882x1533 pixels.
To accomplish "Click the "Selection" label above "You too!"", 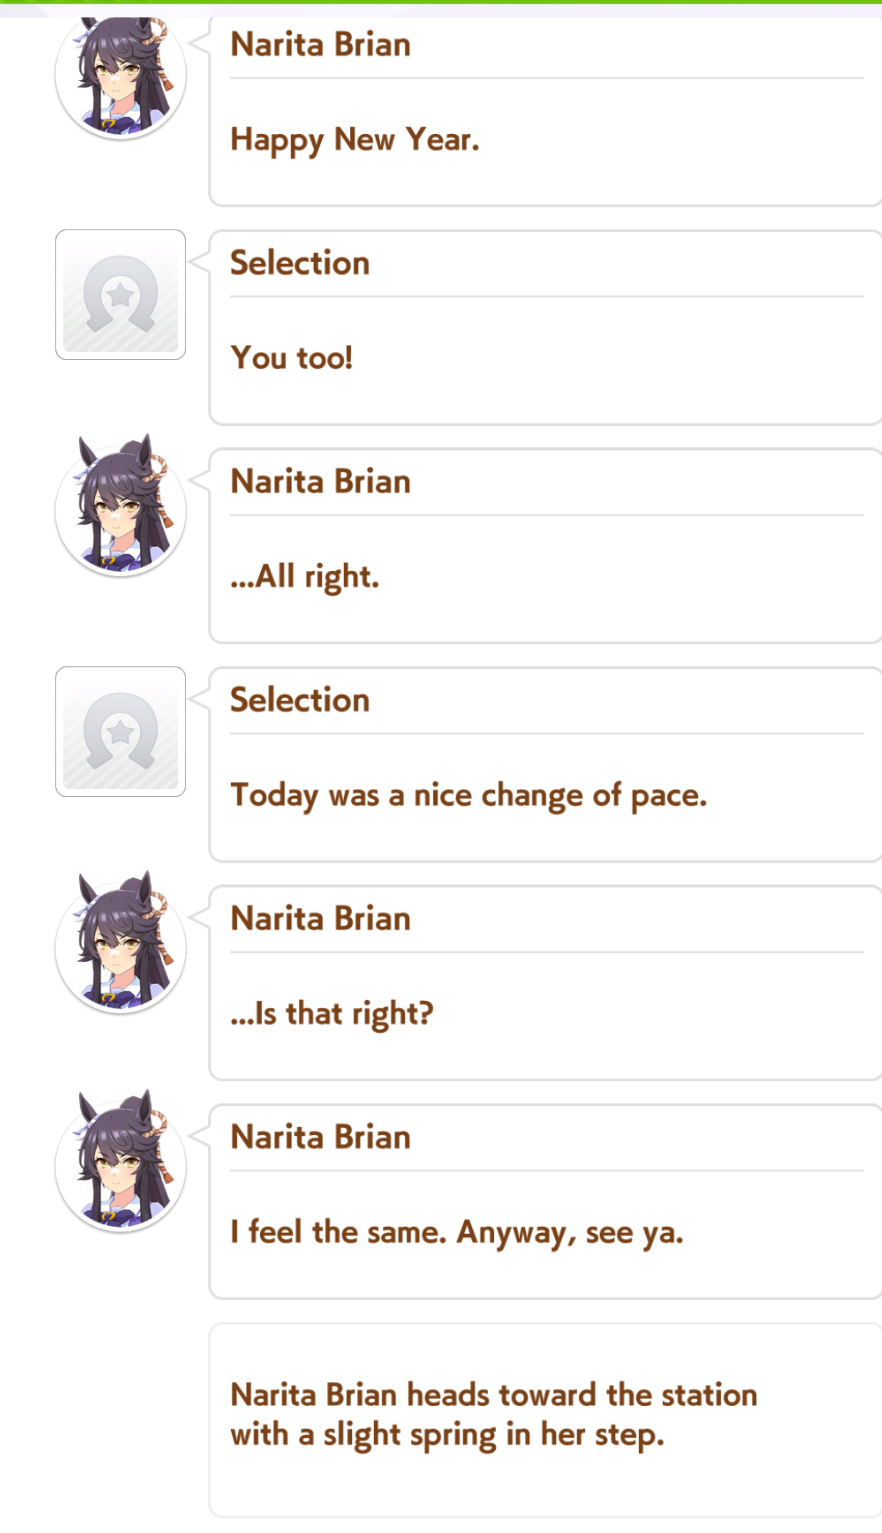I will click(x=300, y=263).
